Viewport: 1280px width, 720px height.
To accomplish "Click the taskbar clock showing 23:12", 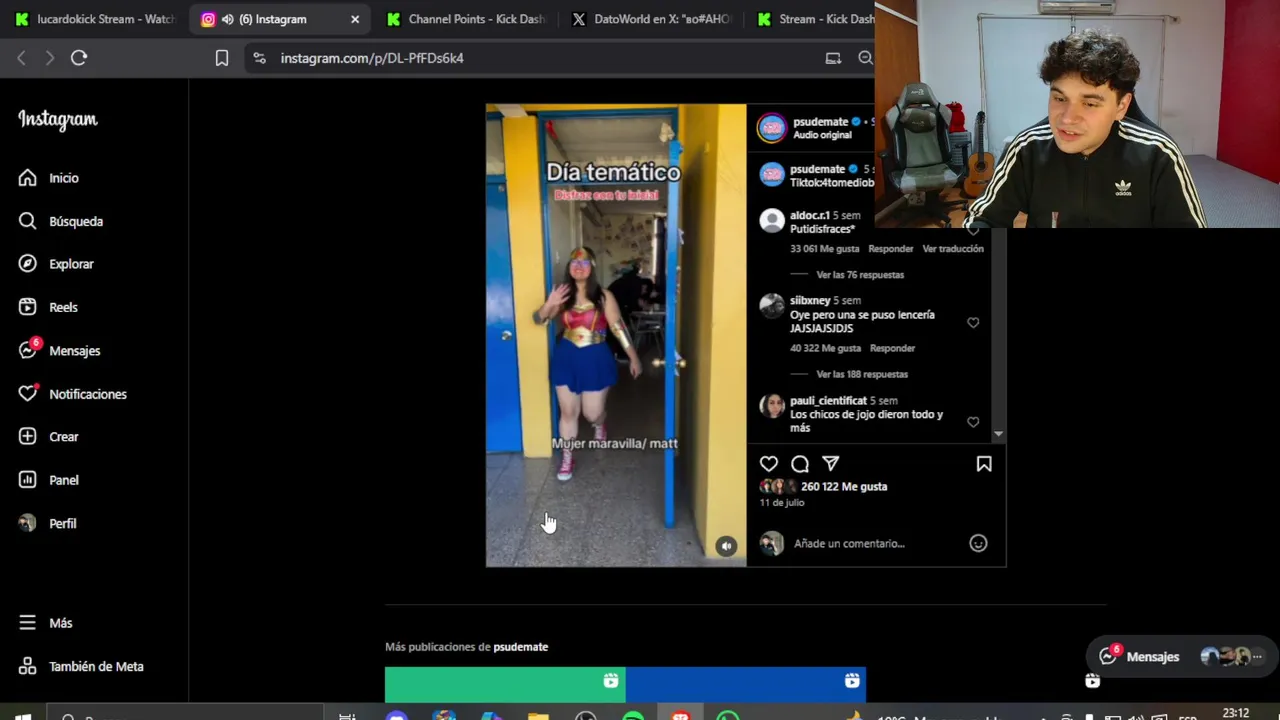I will (1236, 713).
